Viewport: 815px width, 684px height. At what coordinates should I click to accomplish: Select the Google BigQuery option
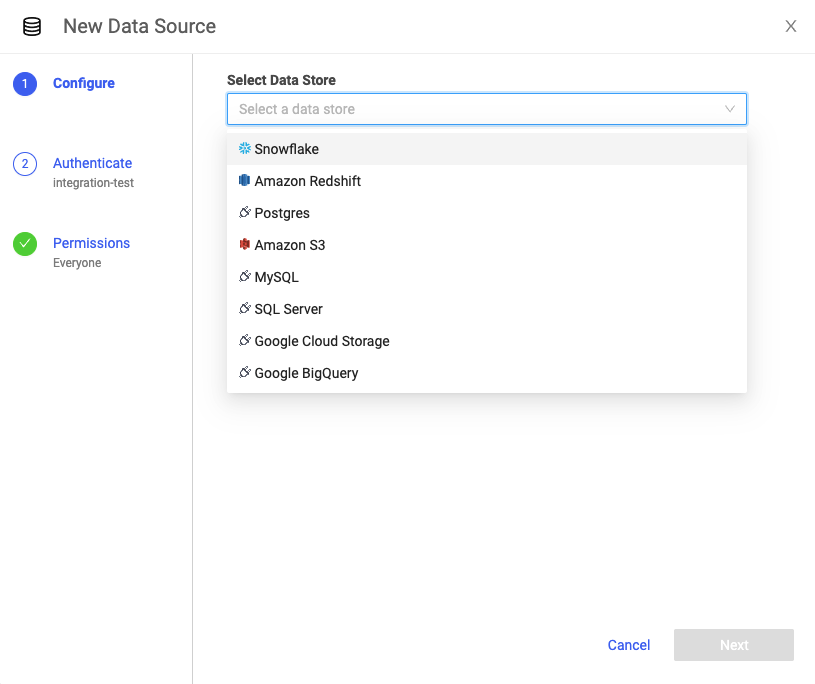(306, 373)
